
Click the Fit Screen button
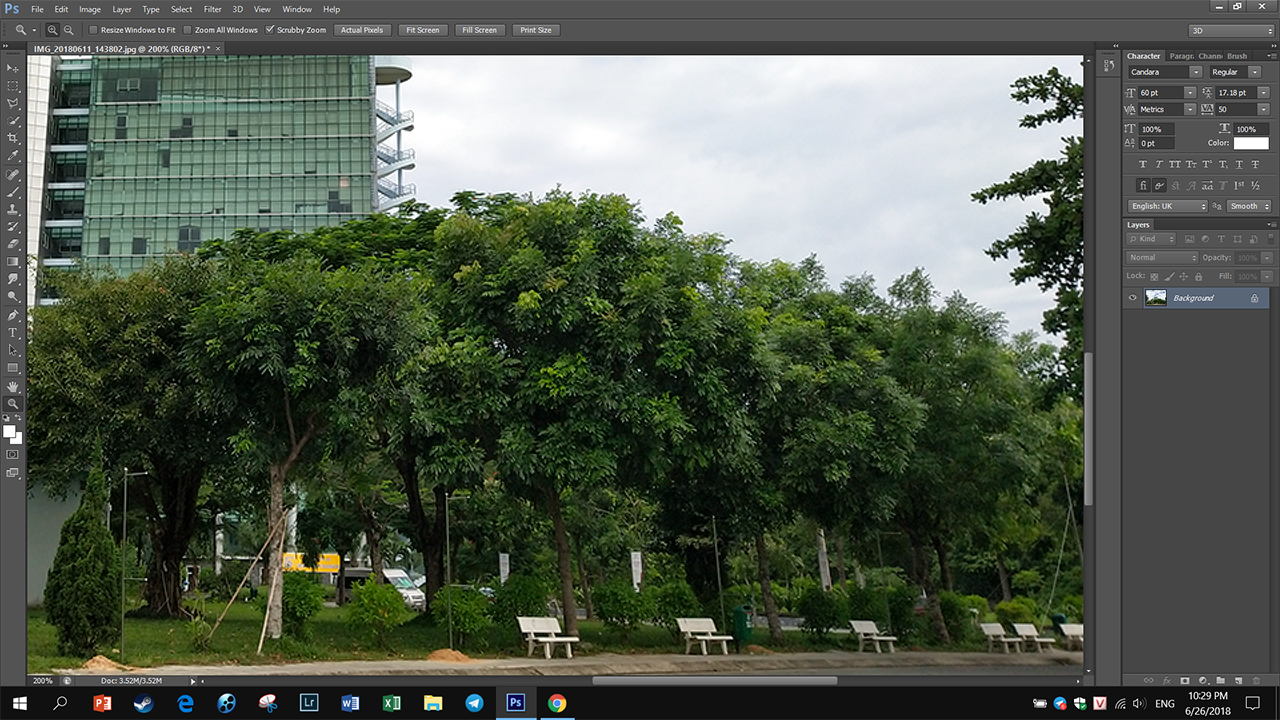(x=422, y=30)
